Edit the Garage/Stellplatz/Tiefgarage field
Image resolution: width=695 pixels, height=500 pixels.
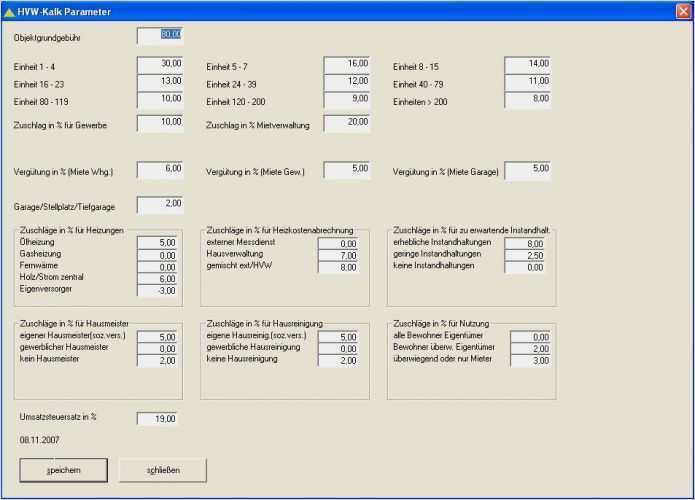click(160, 205)
